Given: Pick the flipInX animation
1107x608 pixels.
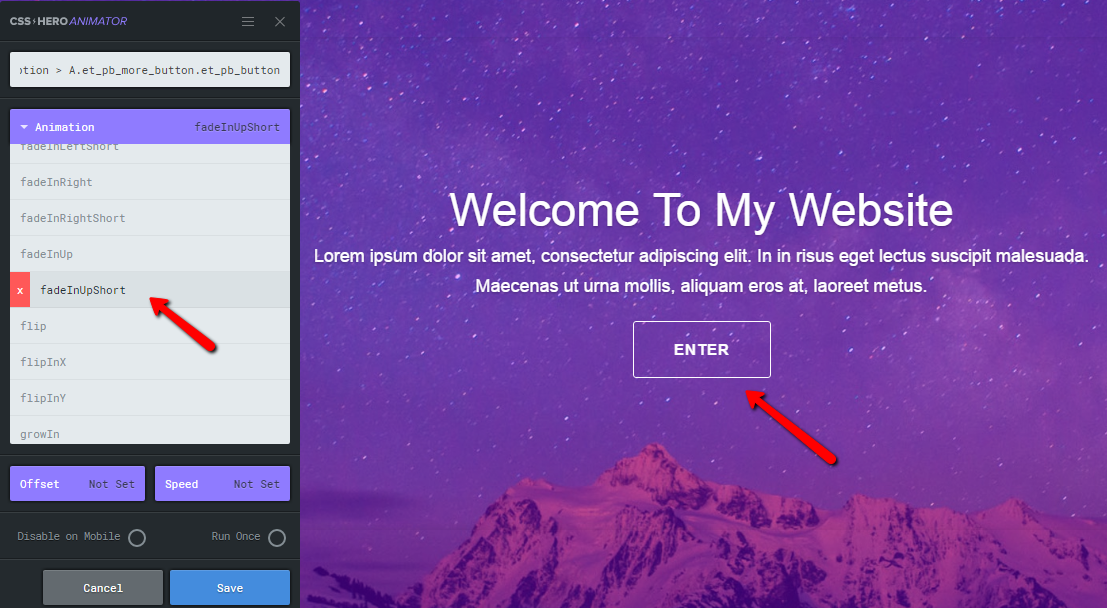Looking at the screenshot, I should click(x=150, y=362).
